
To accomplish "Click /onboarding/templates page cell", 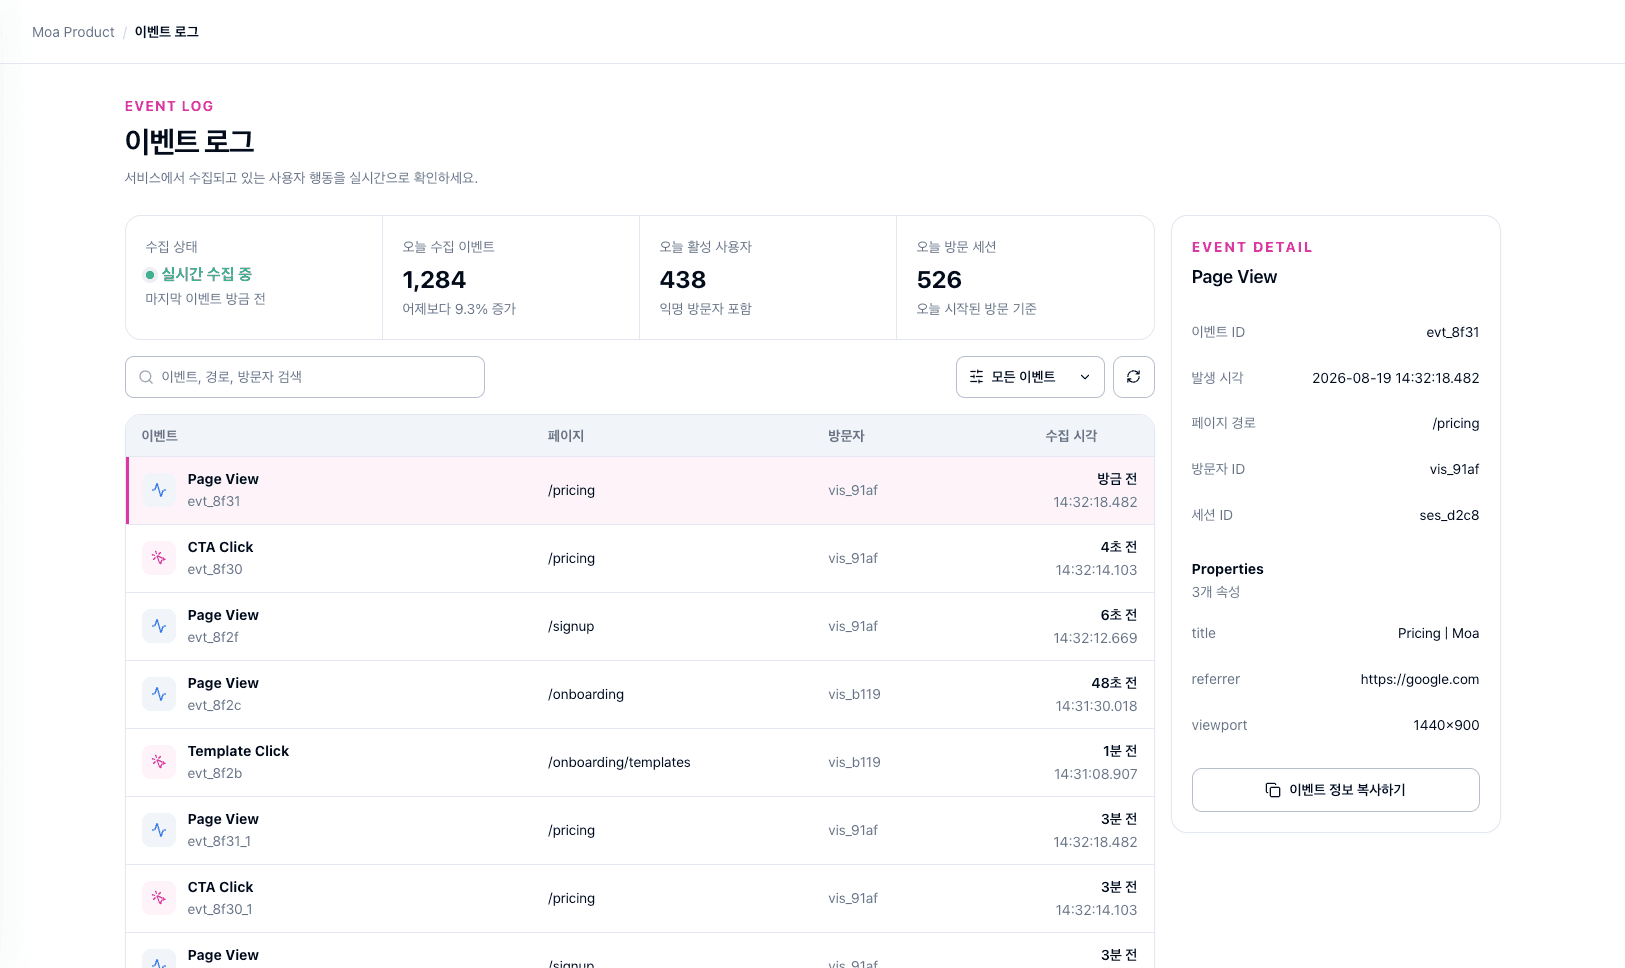I will click(619, 762).
